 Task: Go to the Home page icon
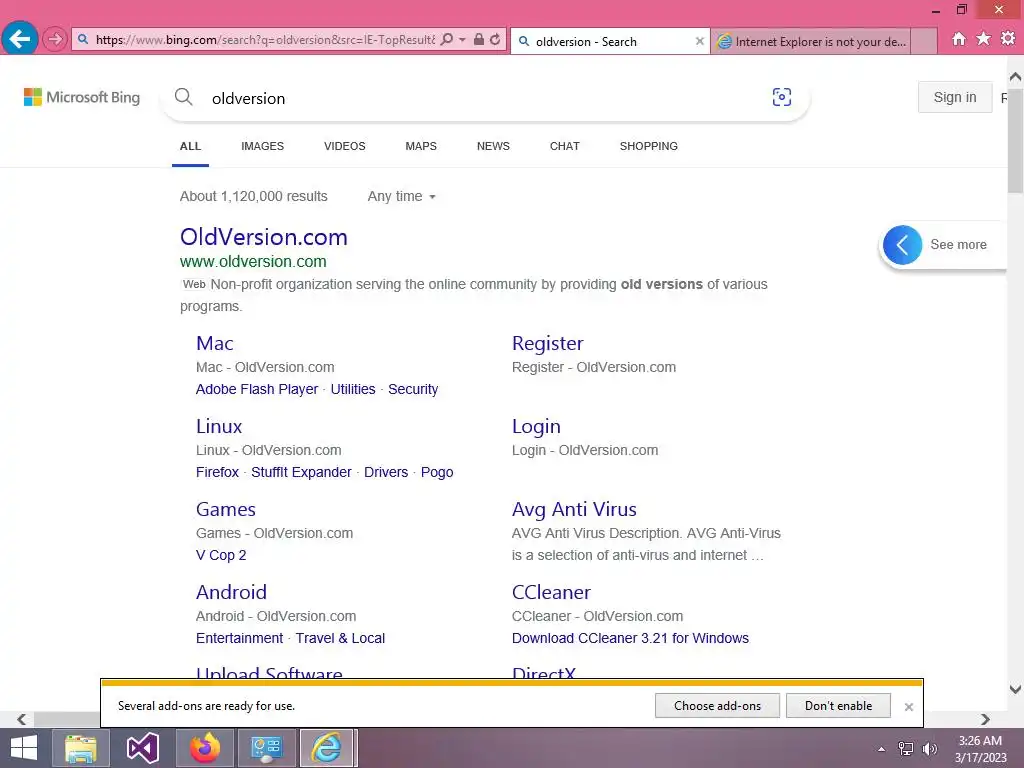(959, 39)
